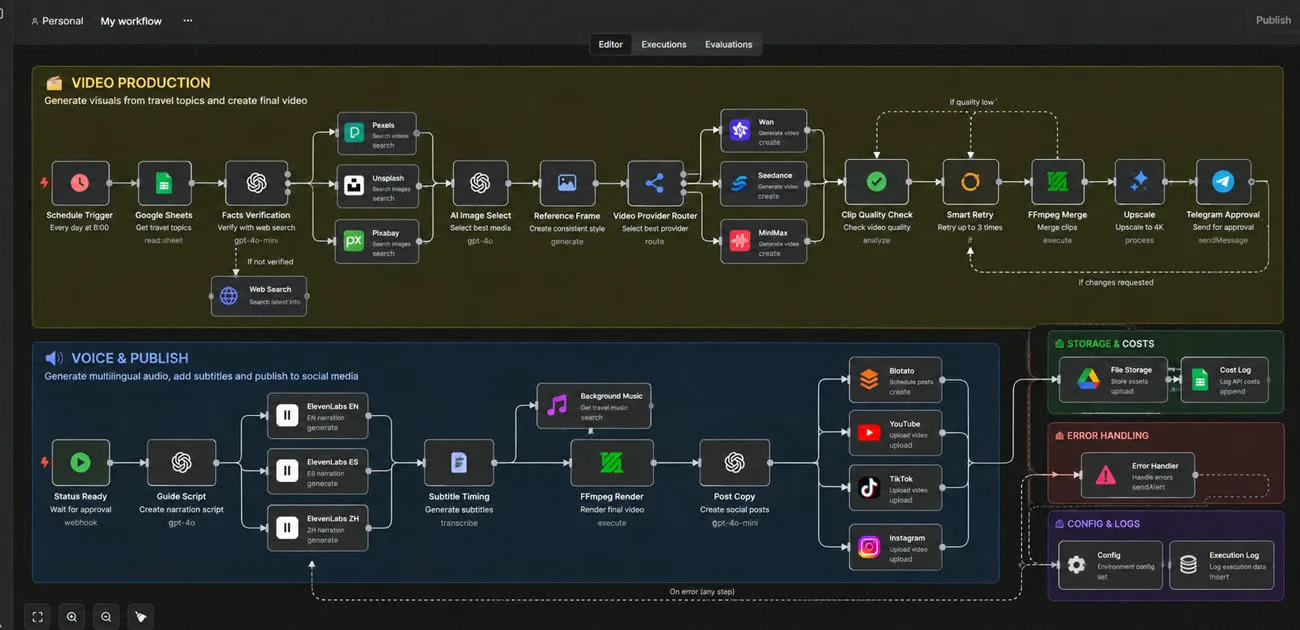Click the ElevenLabs ZH narration node
Screen dimensions: 1300x630
coord(318,527)
